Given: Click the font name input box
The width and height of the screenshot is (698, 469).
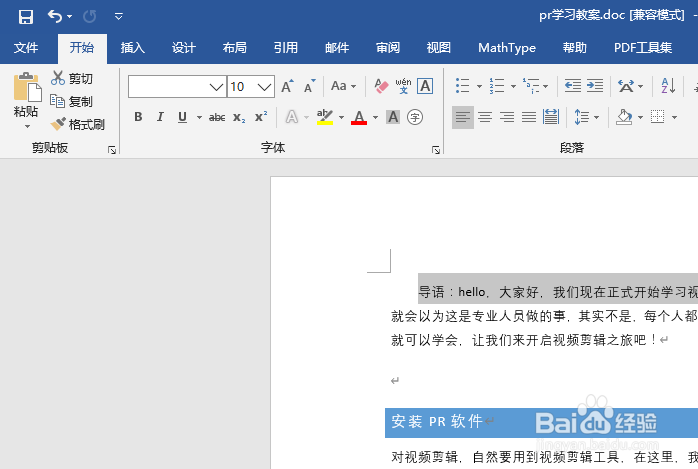Looking at the screenshot, I should tap(168, 86).
